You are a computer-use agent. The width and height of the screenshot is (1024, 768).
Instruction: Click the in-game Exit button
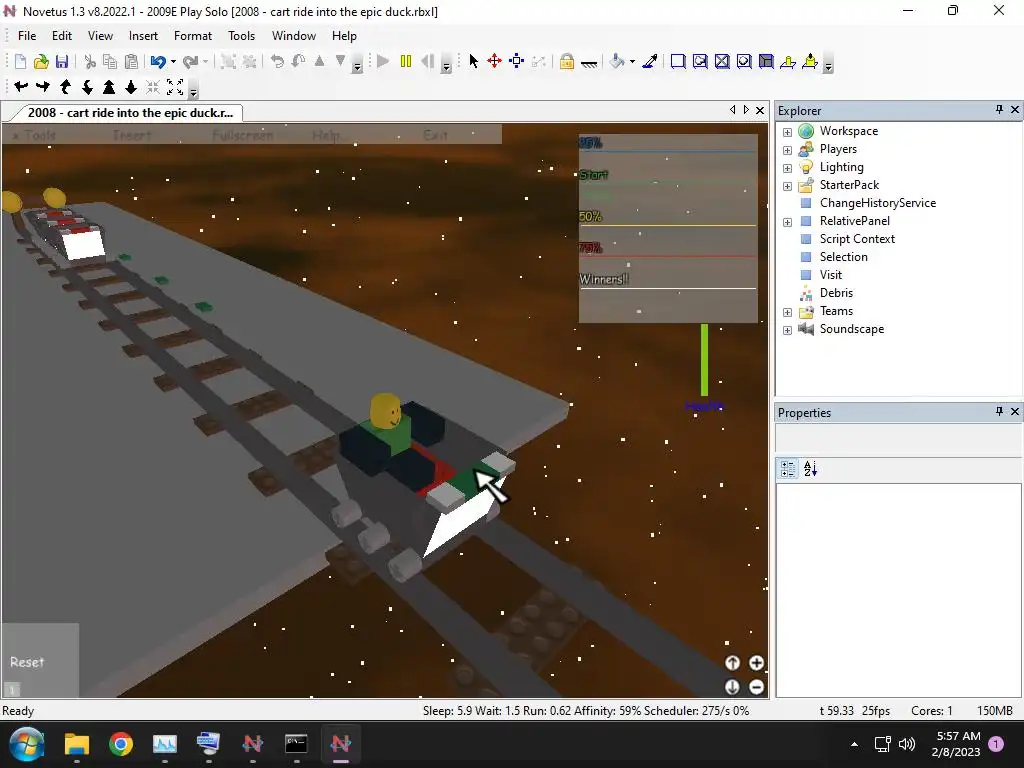tap(436, 135)
